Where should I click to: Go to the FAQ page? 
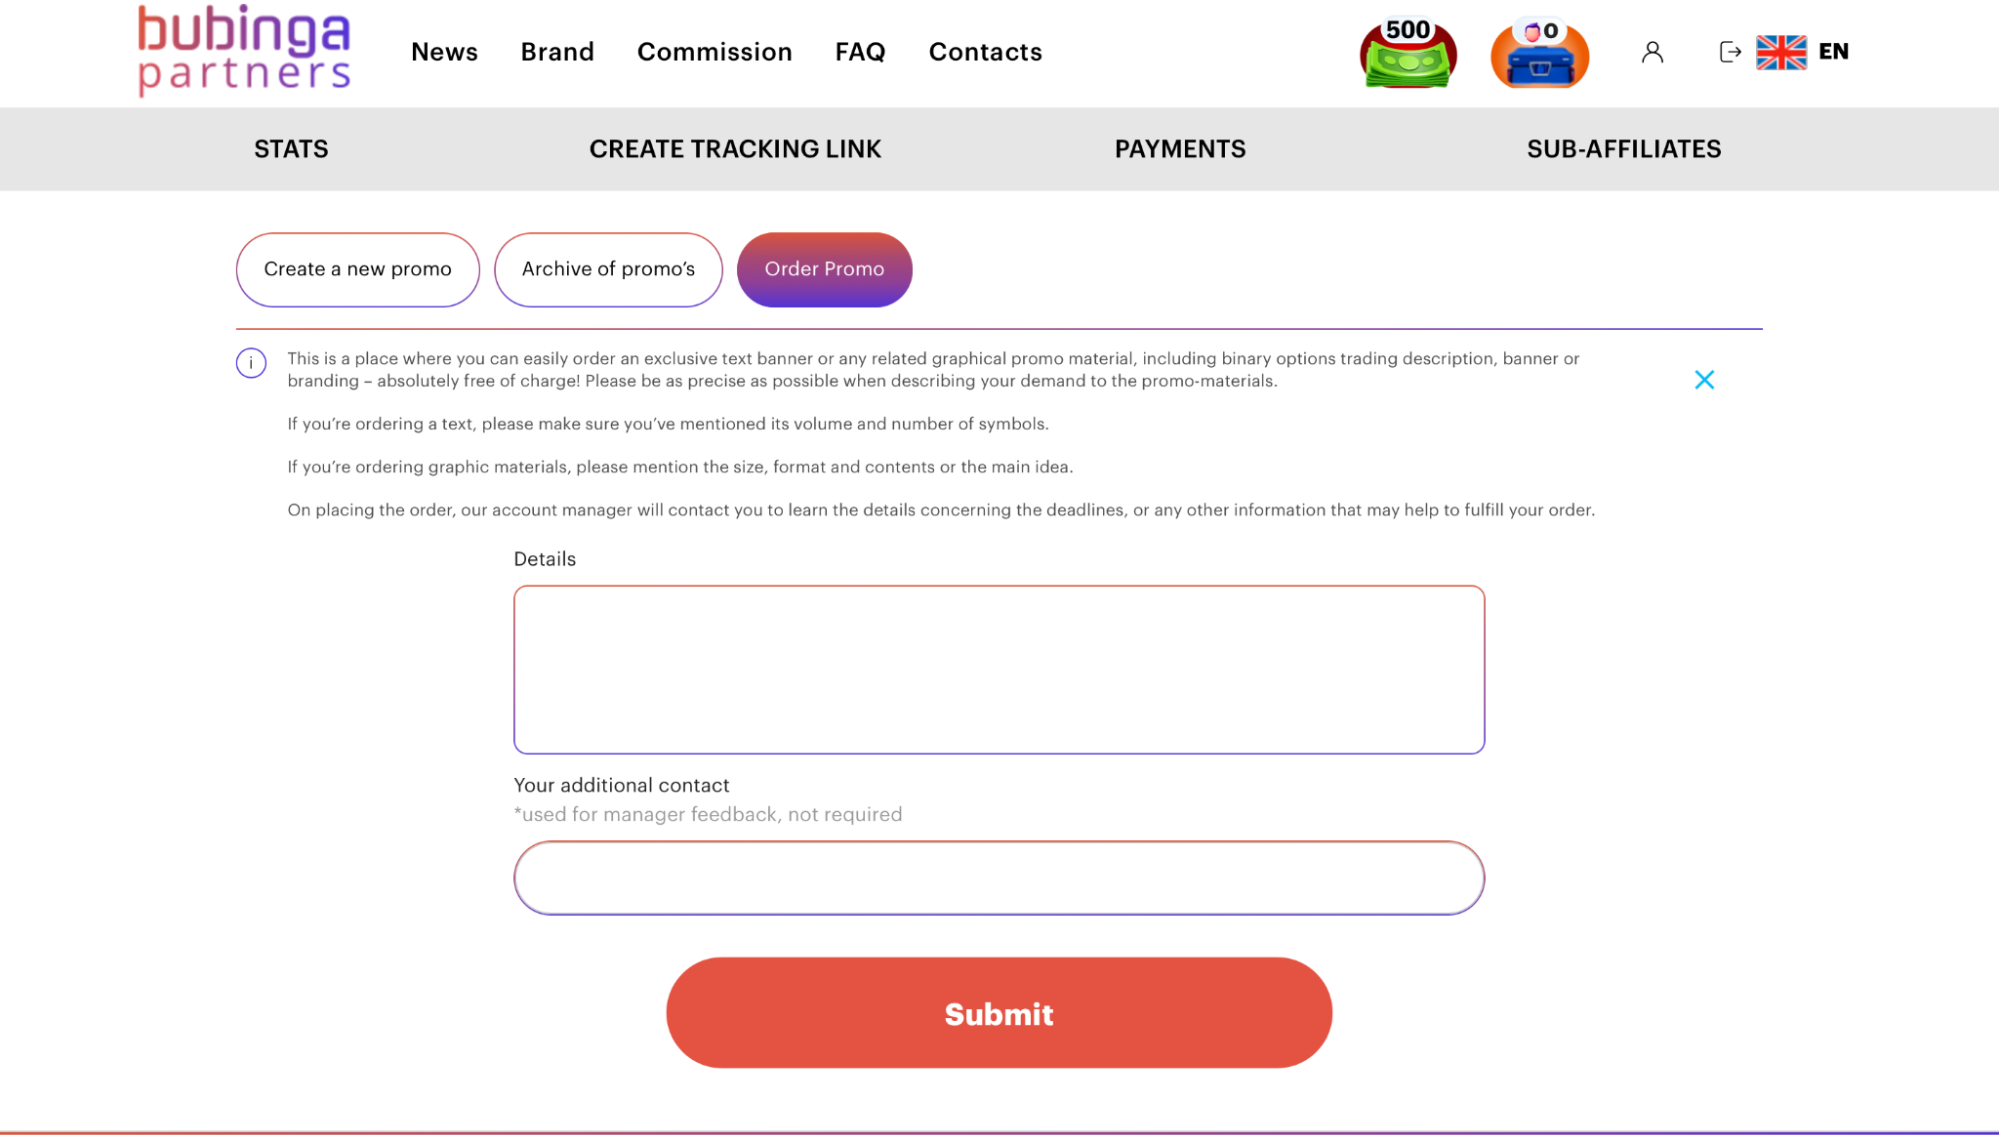click(860, 52)
